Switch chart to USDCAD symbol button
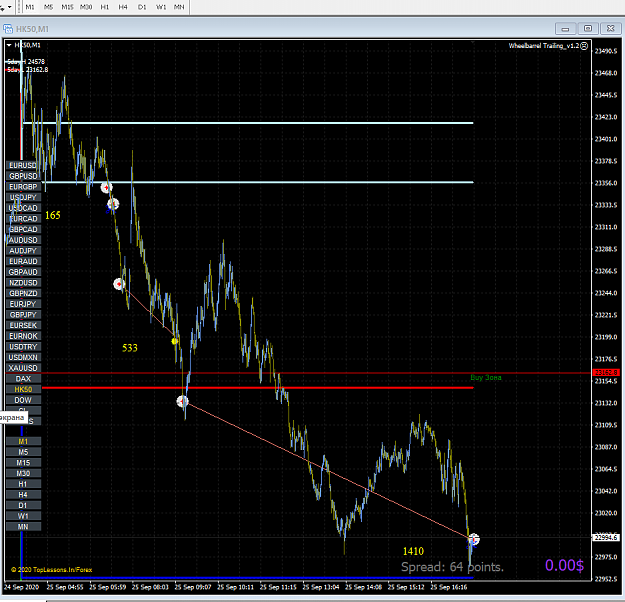The image size is (625, 602). click(x=23, y=208)
